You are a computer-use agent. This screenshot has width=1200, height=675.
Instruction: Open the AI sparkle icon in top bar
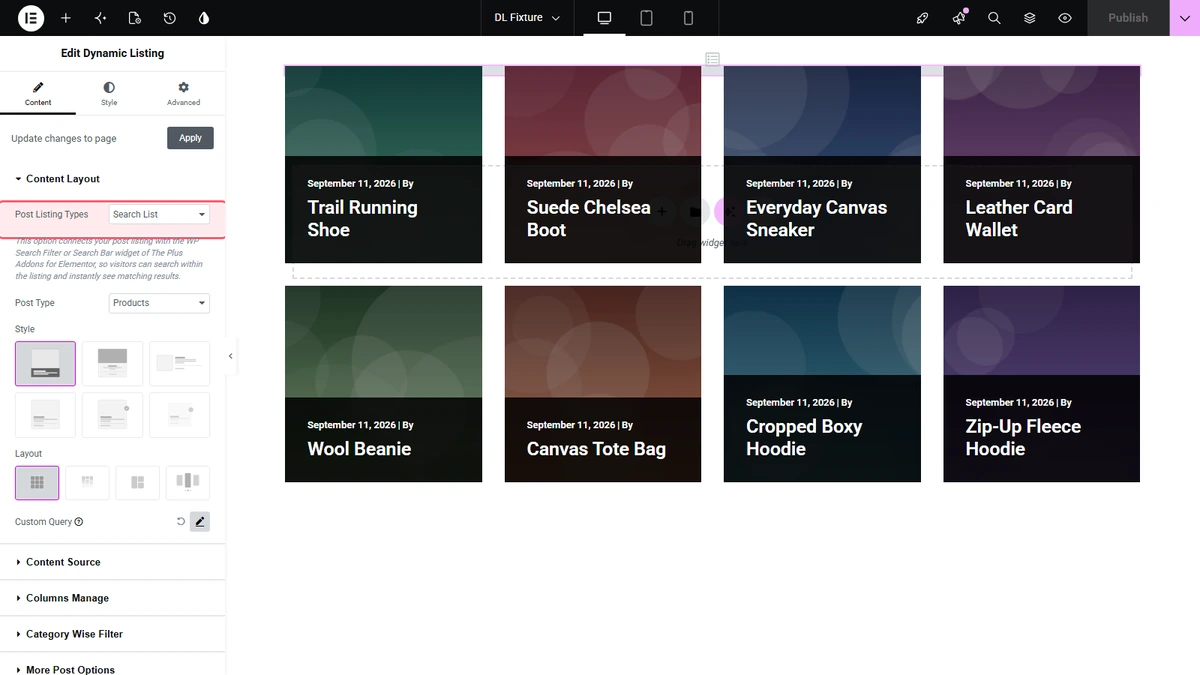(100, 18)
